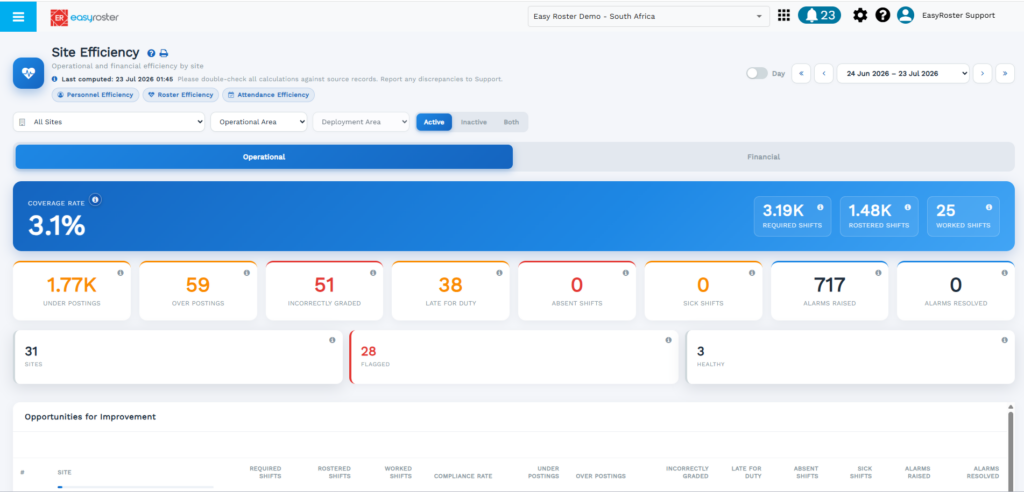Open notifications bell showing 23
This screenshot has height=492, width=1024.
pyautogui.click(x=820, y=15)
